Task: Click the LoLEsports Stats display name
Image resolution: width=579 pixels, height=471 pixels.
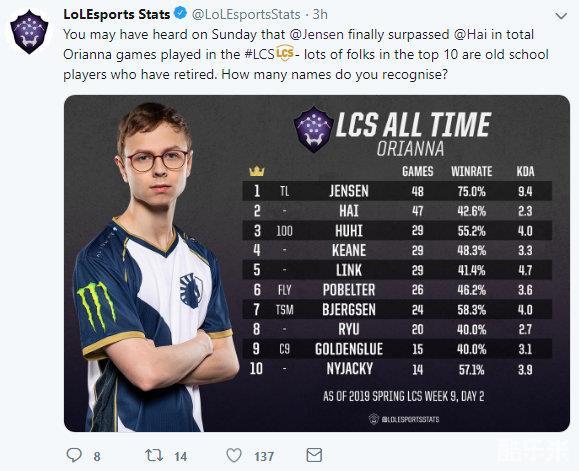Action: [117, 14]
